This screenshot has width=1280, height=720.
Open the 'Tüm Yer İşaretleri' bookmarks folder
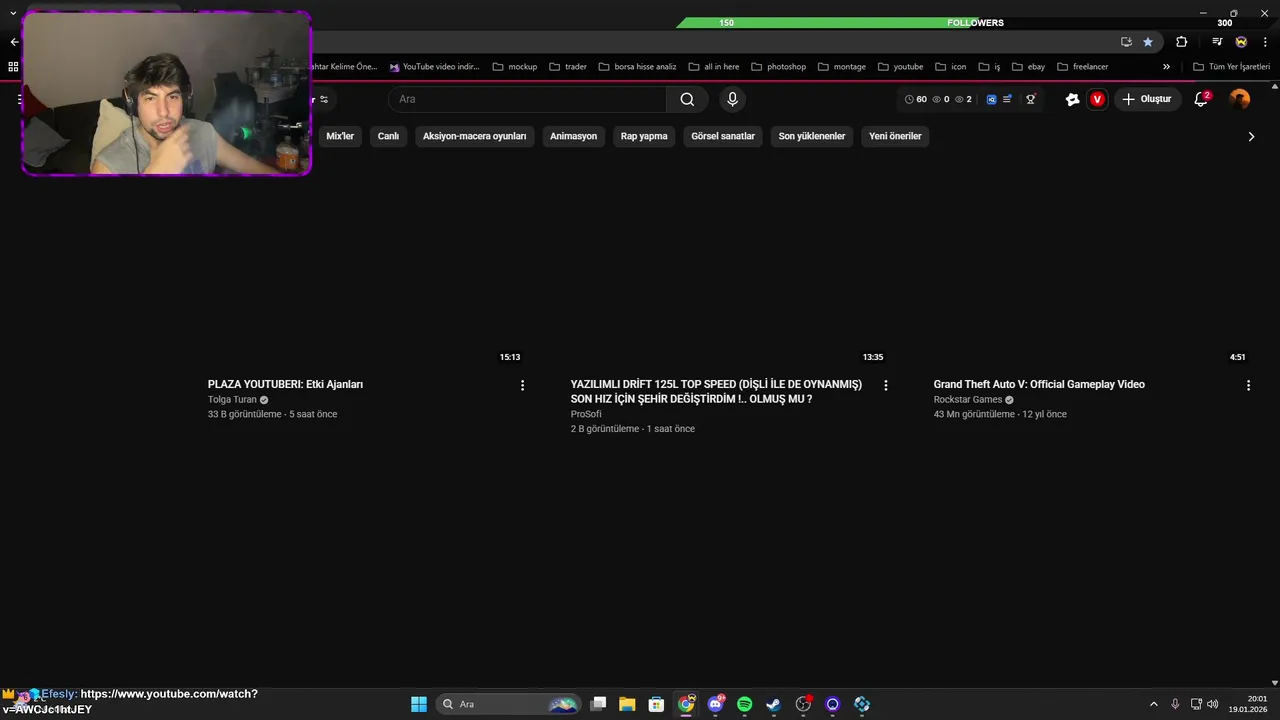[x=1231, y=67]
